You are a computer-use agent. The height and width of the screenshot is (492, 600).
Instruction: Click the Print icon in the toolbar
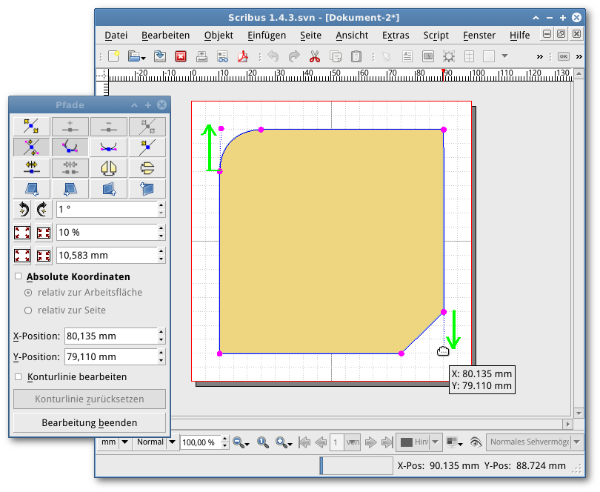click(x=203, y=57)
